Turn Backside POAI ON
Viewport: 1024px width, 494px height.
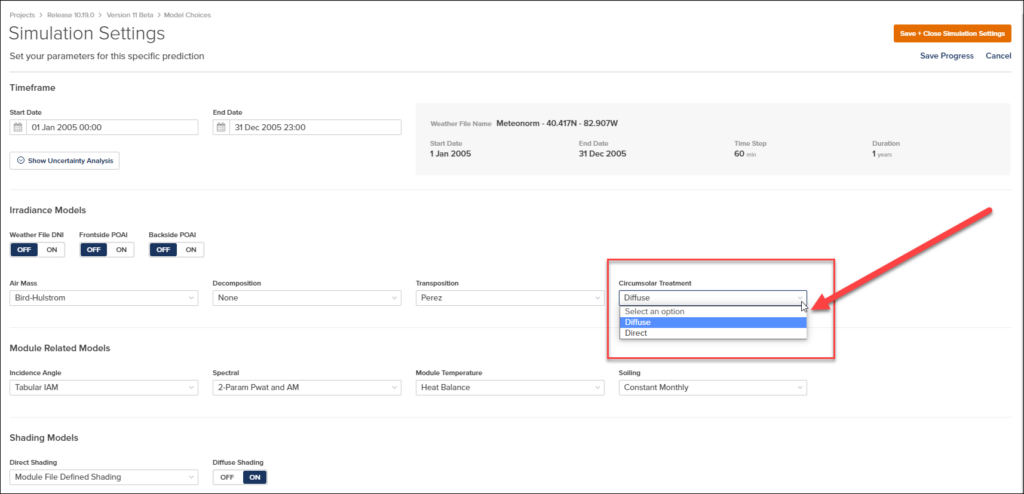tap(190, 250)
